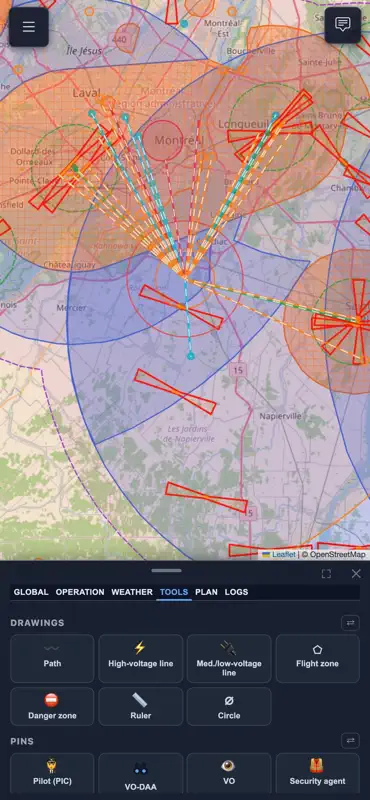Open the WEATHER tab
Image resolution: width=370 pixels, height=800 pixels.
click(x=132, y=592)
